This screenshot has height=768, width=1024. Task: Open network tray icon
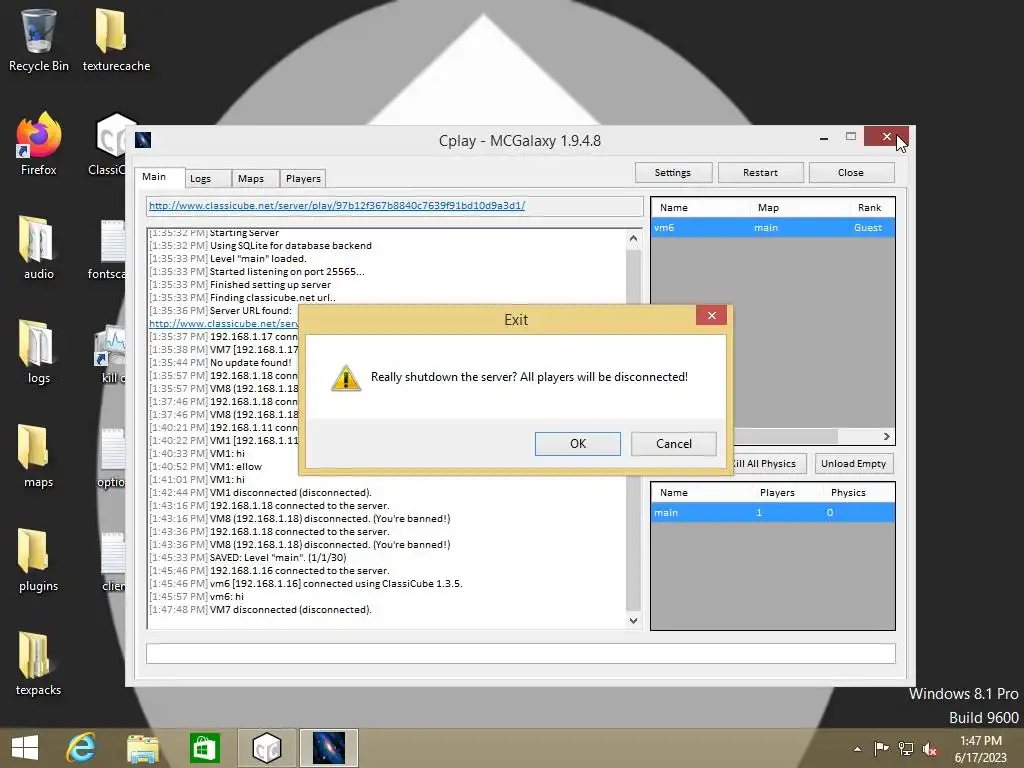click(906, 749)
